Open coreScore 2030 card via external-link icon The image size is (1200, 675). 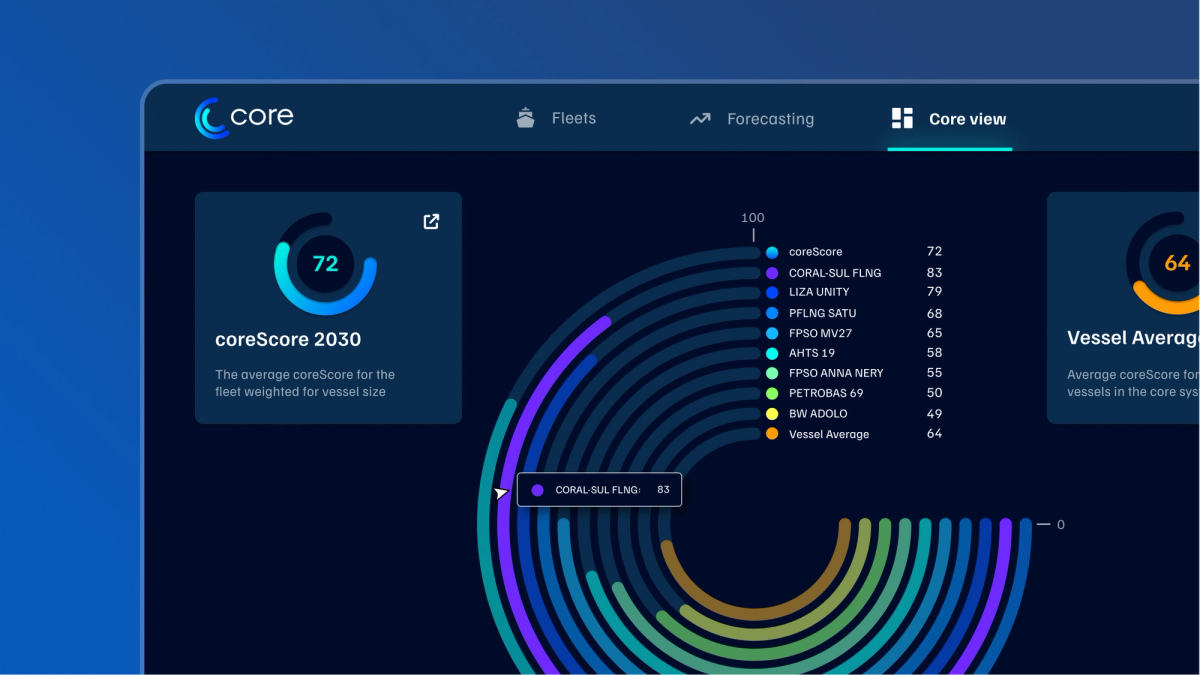tap(431, 221)
